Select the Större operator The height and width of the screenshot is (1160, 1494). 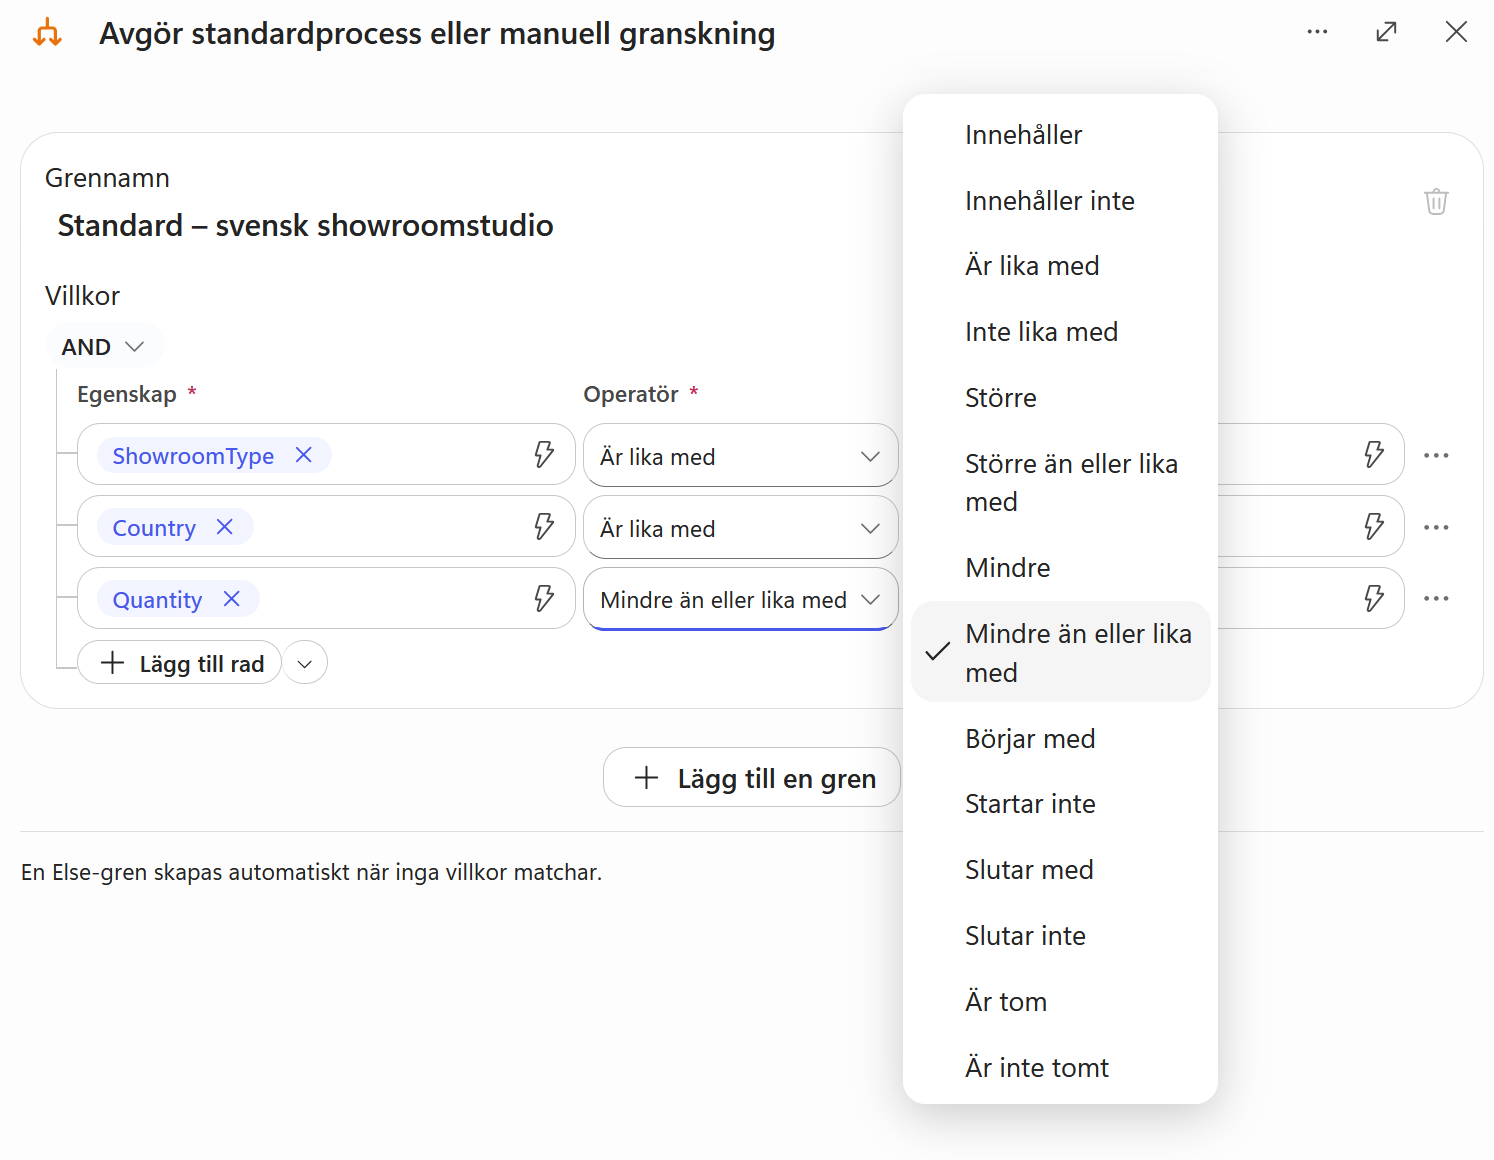pyautogui.click(x=1060, y=398)
